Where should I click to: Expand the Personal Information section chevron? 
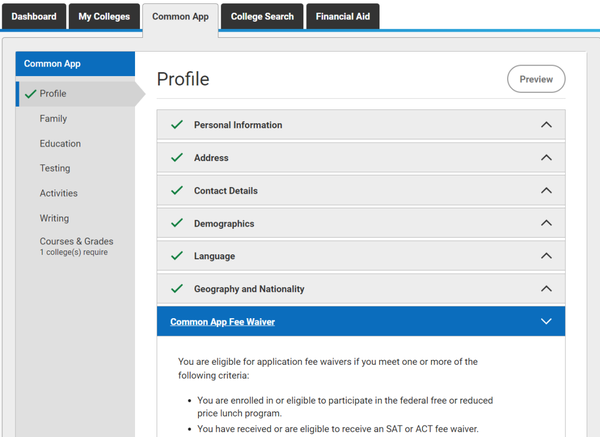pos(546,125)
